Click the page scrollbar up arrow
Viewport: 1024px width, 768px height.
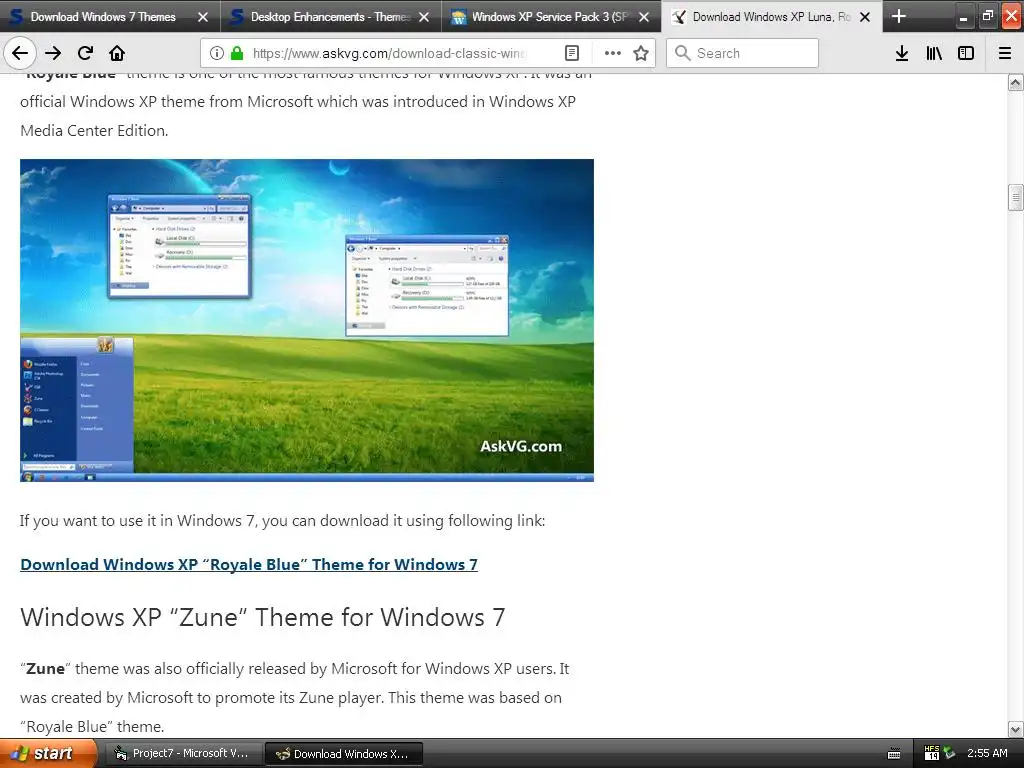1016,83
